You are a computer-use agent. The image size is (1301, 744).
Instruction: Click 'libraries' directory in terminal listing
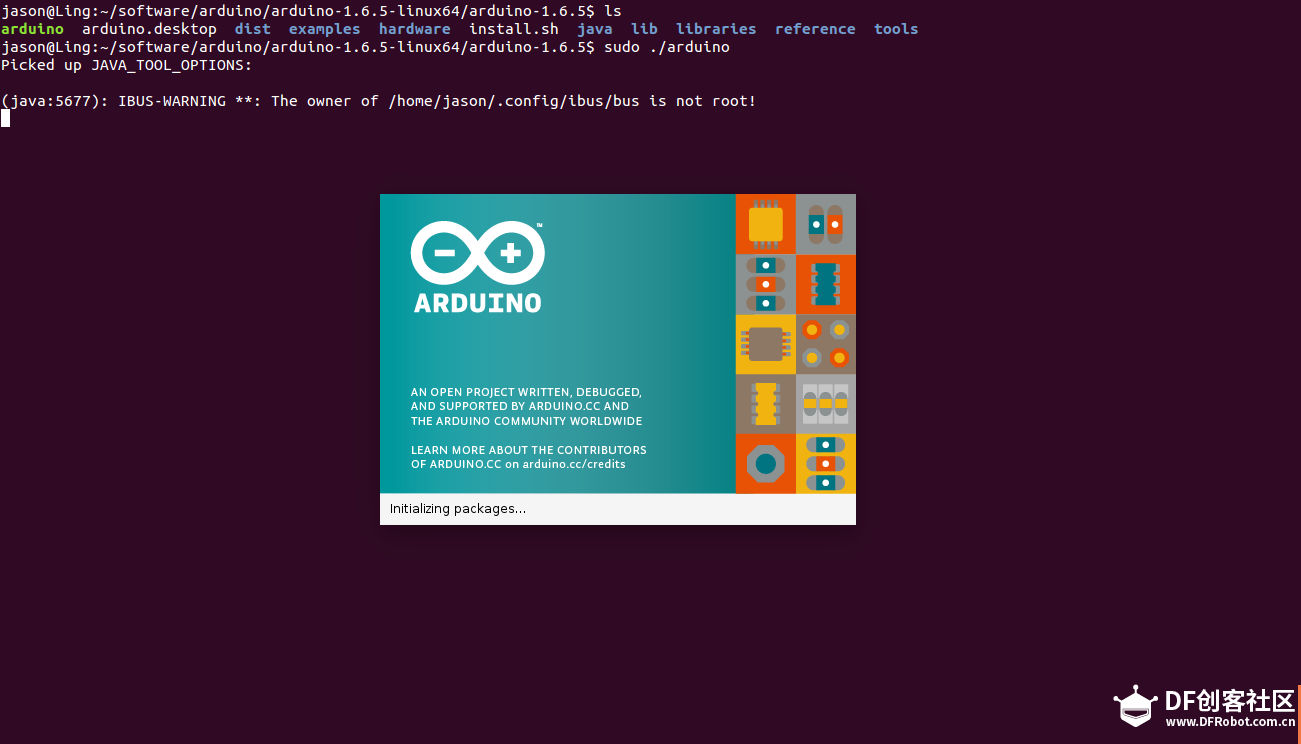(x=716, y=29)
